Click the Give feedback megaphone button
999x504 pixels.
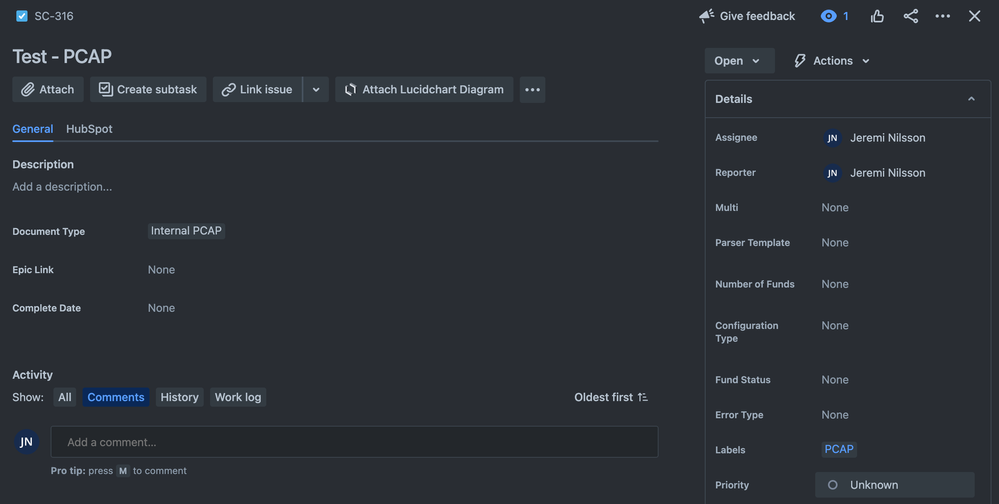click(747, 16)
